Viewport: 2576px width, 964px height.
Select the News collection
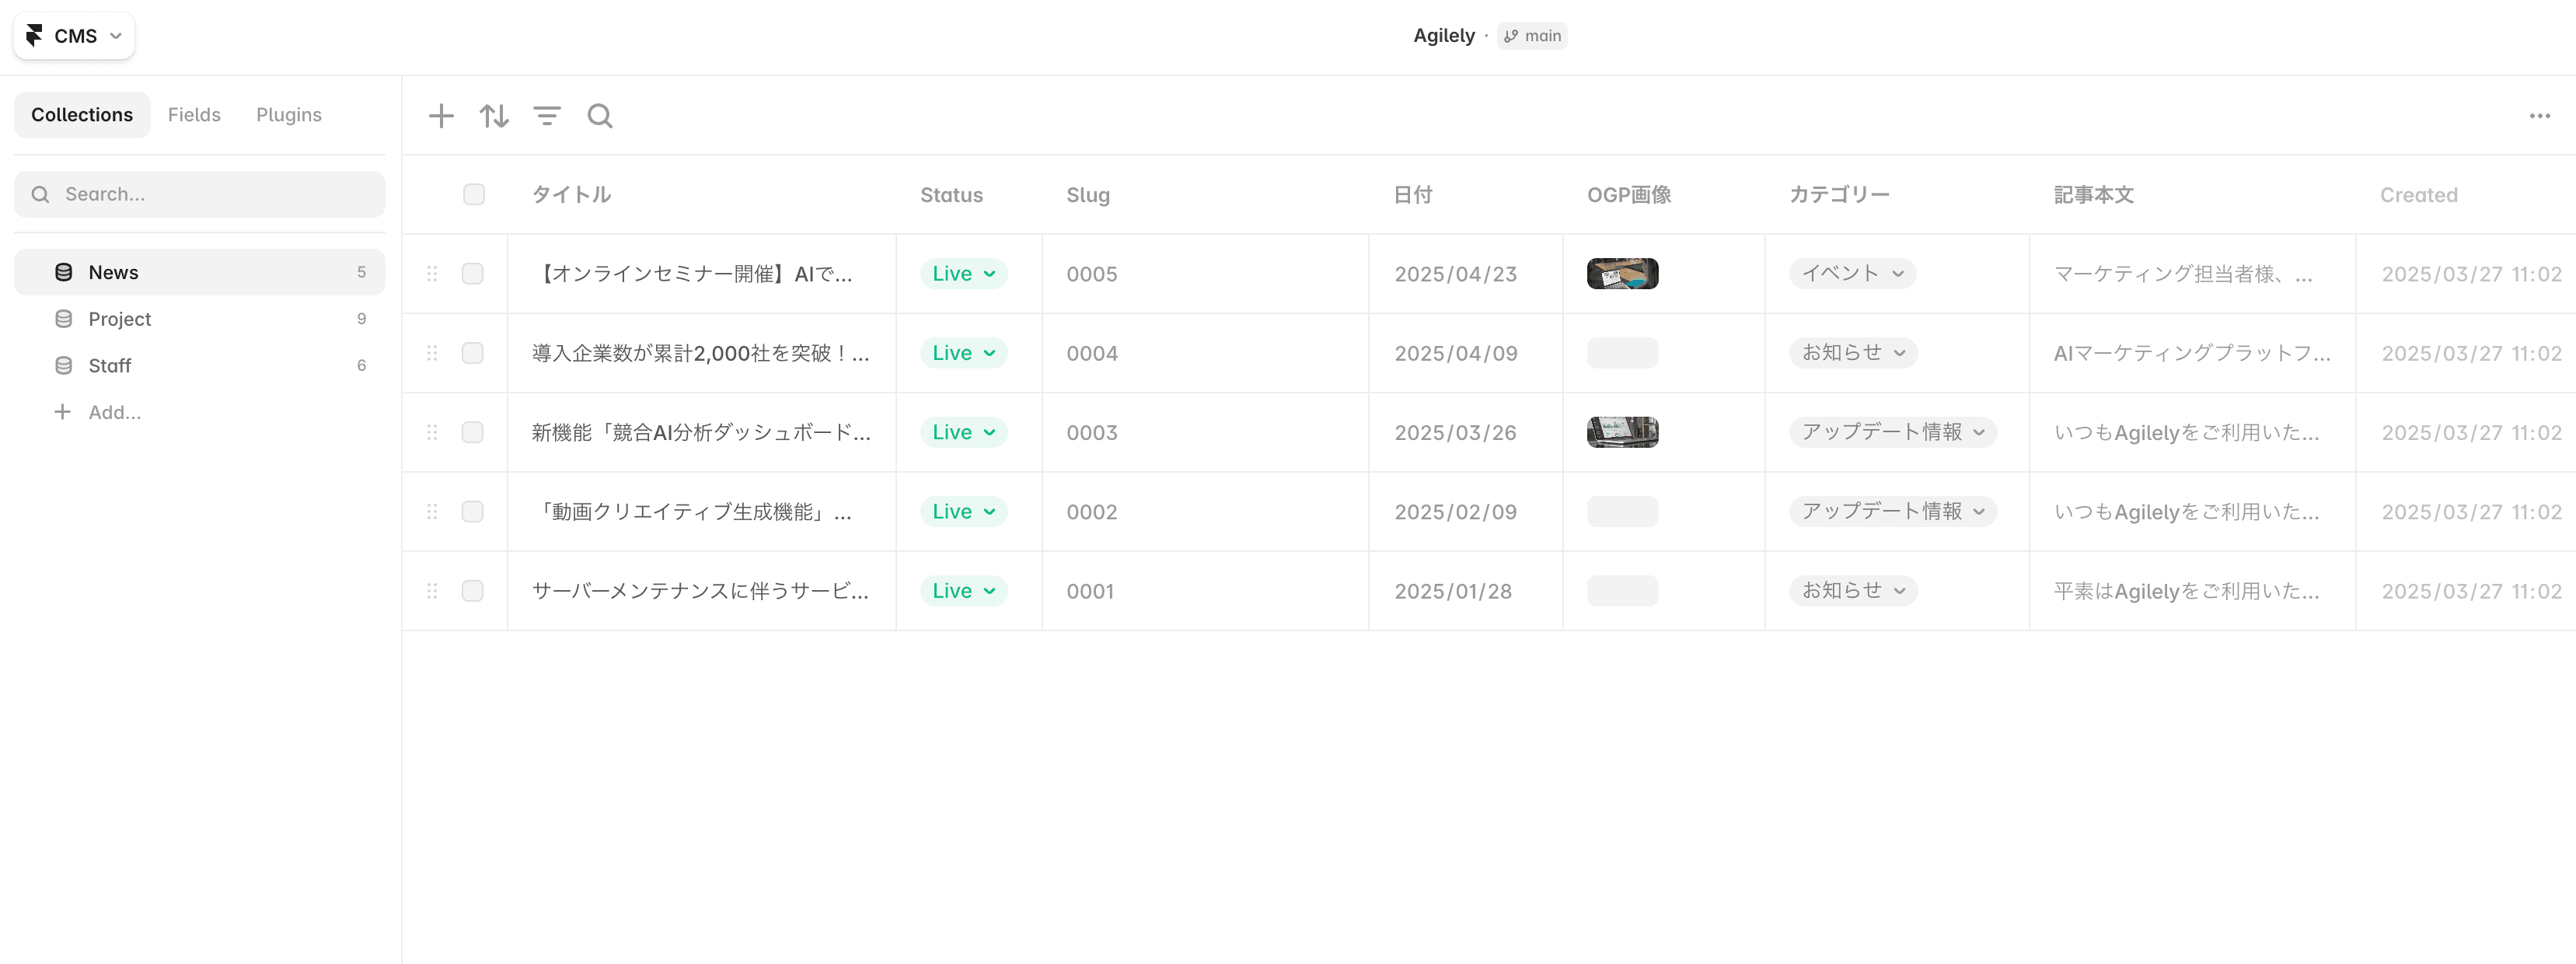[199, 272]
